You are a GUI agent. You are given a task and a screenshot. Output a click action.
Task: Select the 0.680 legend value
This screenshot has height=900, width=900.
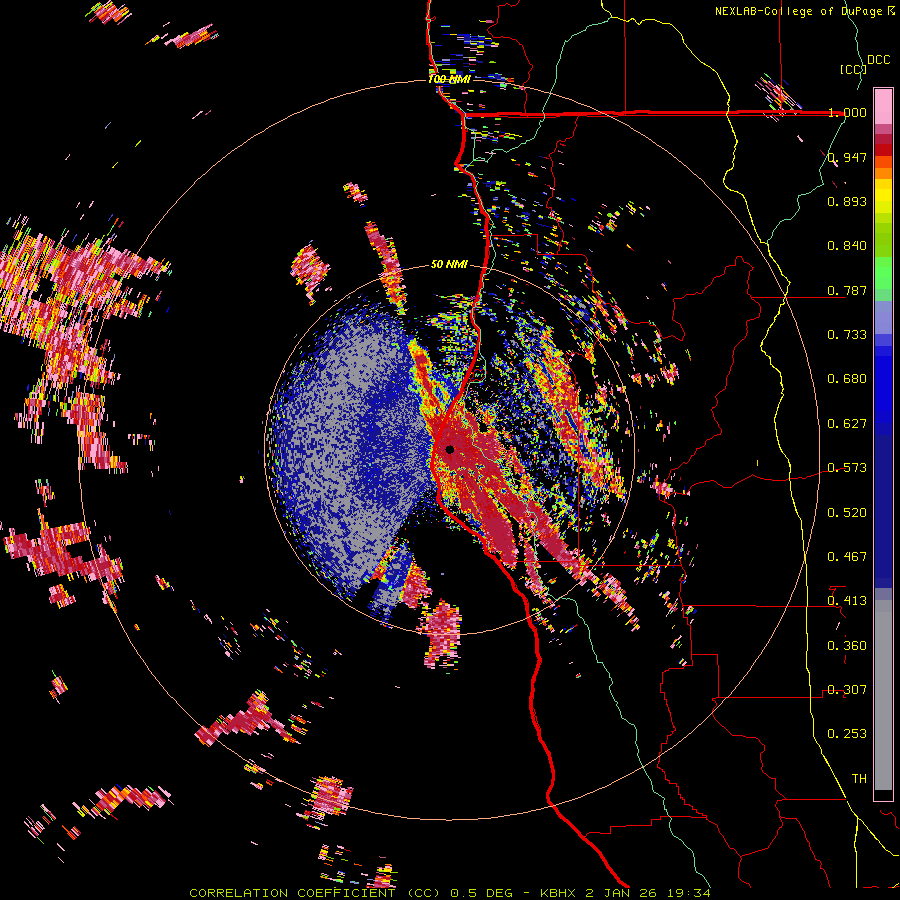coord(847,379)
